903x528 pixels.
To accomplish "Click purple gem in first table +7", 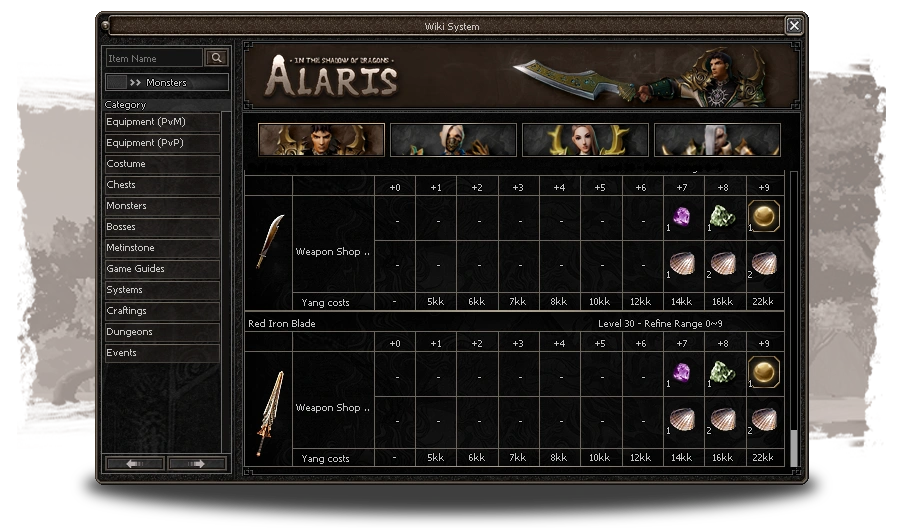I will click(682, 217).
